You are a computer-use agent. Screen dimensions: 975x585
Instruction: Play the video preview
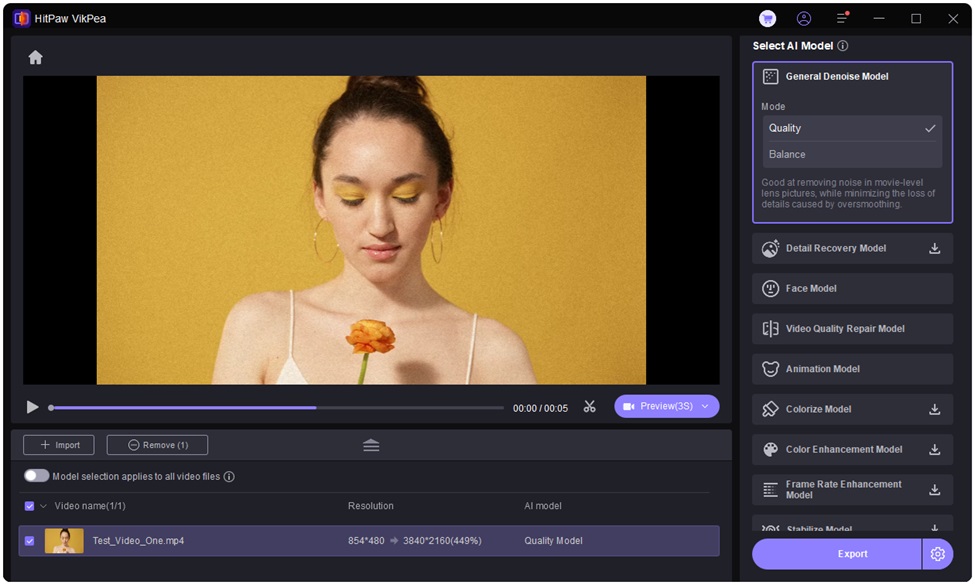pos(33,407)
